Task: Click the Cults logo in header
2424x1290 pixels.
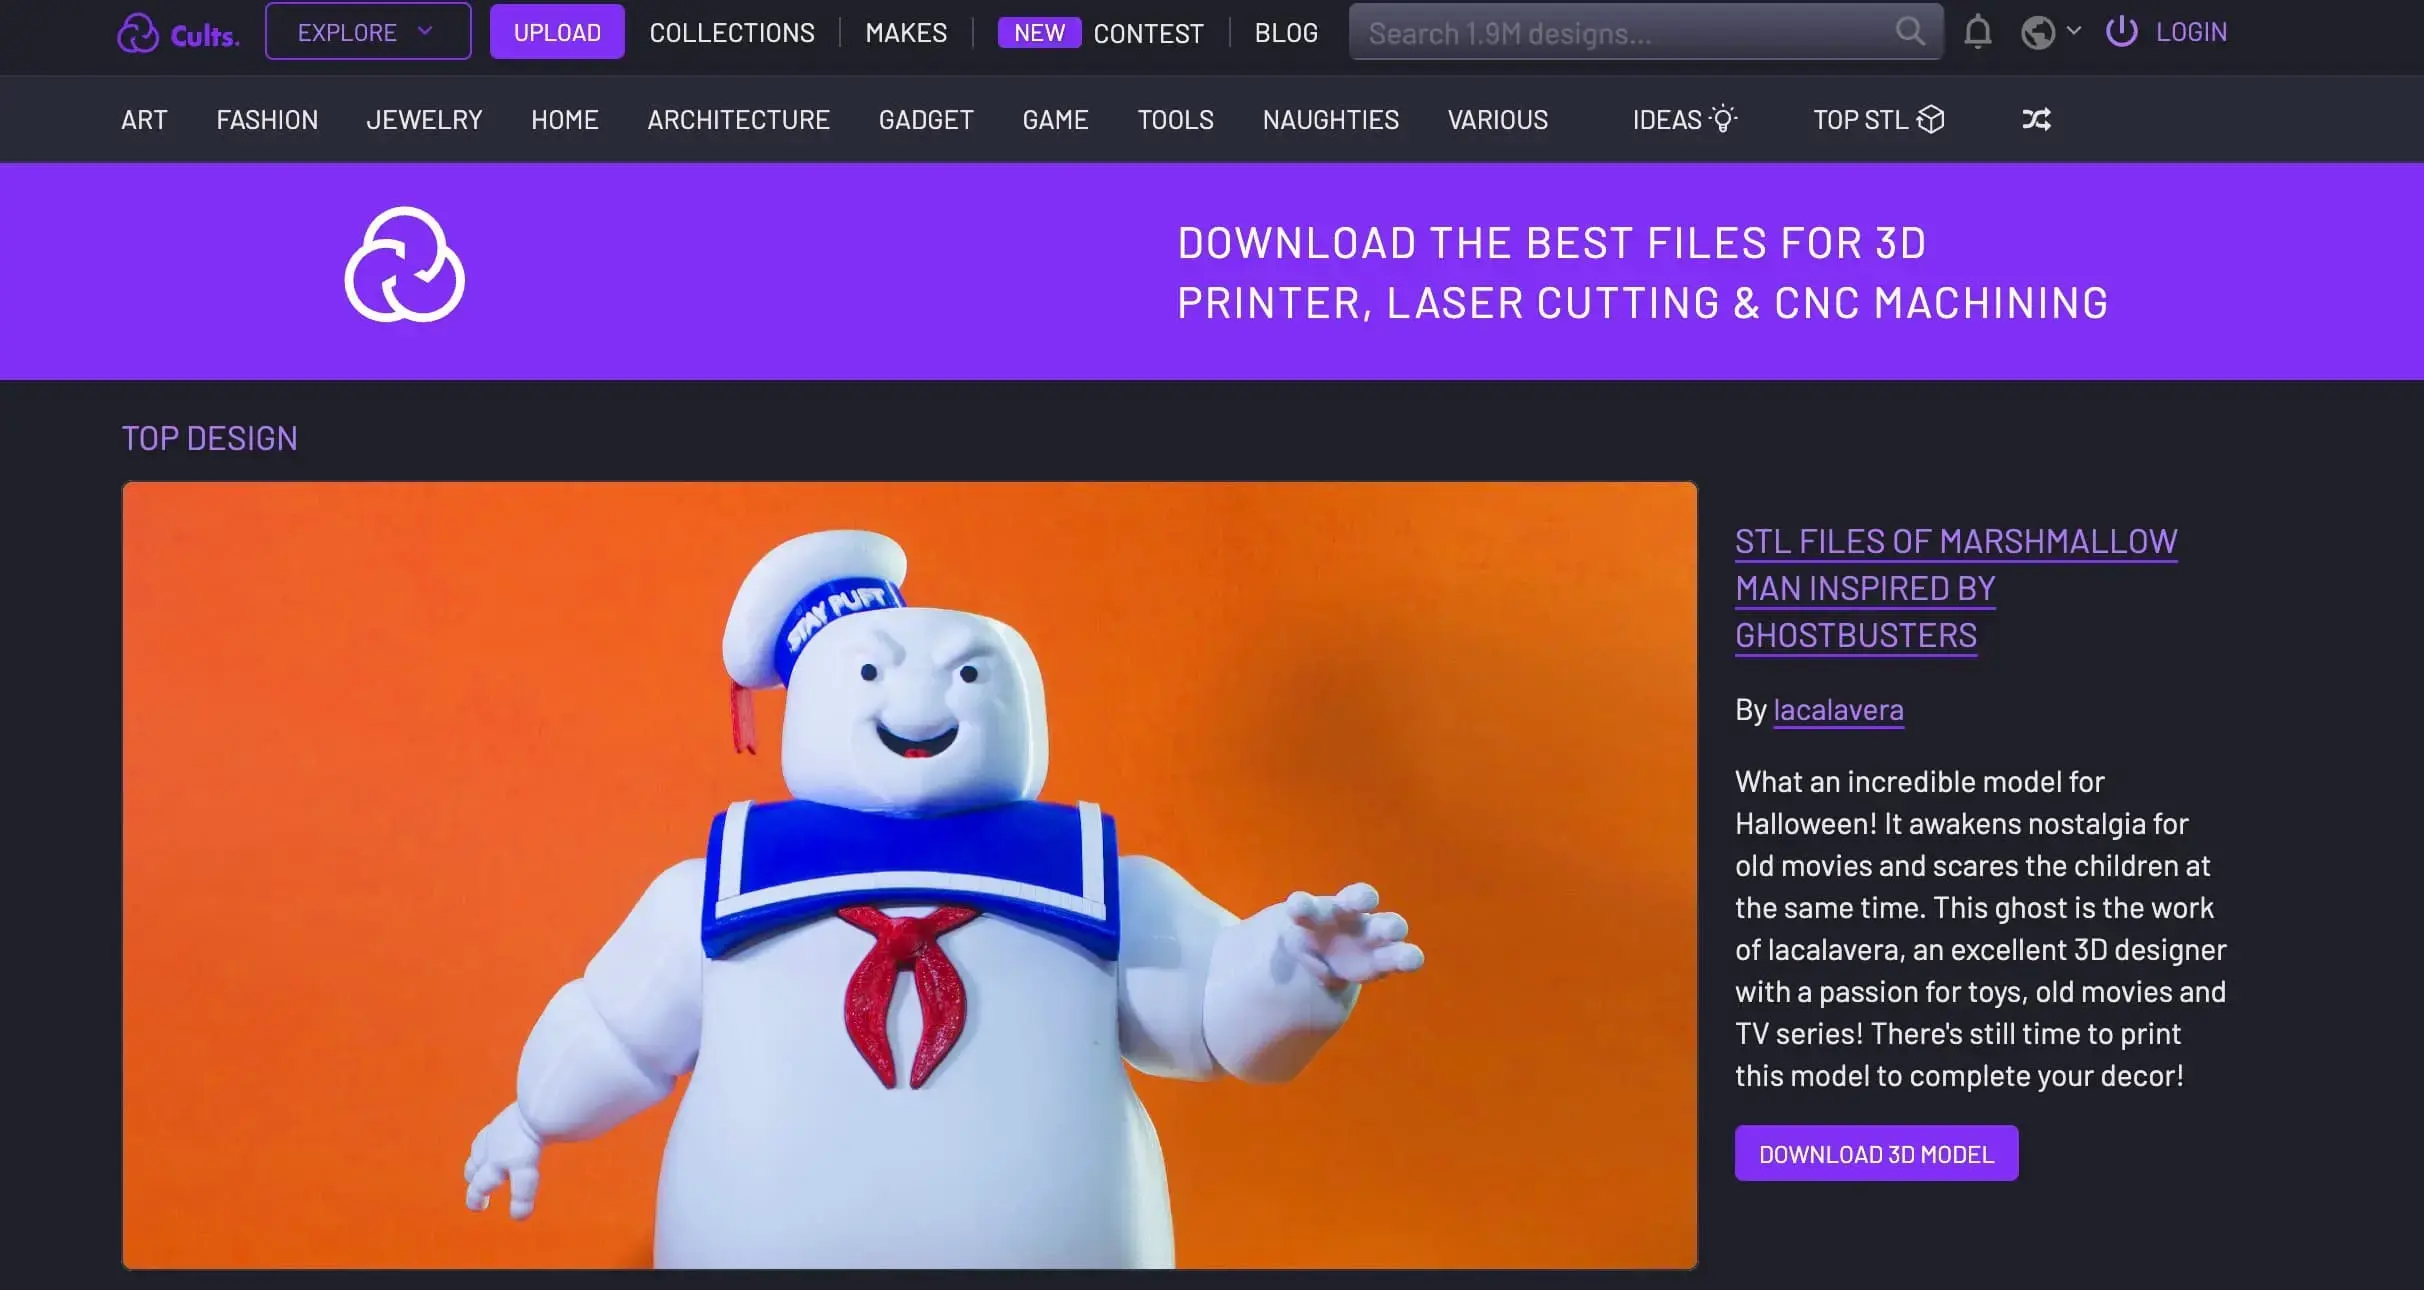Action: (x=178, y=33)
